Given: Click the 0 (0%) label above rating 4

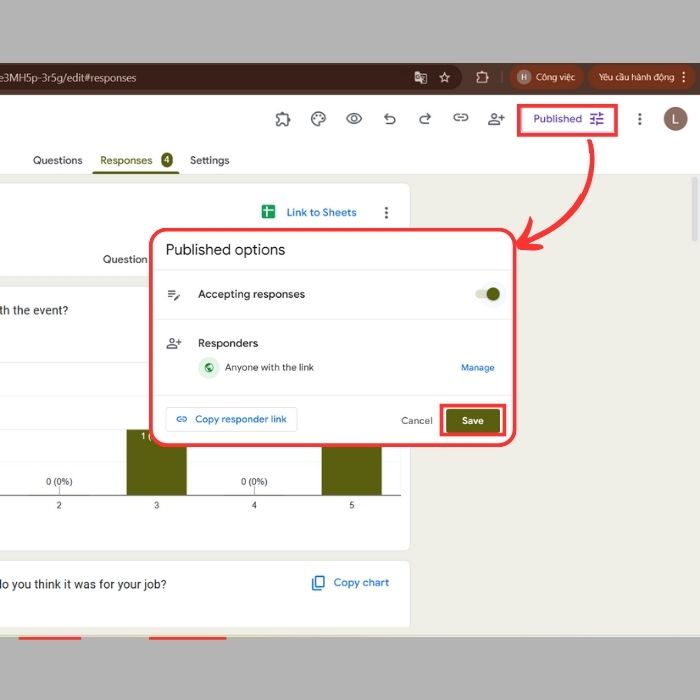Looking at the screenshot, I should [x=254, y=481].
